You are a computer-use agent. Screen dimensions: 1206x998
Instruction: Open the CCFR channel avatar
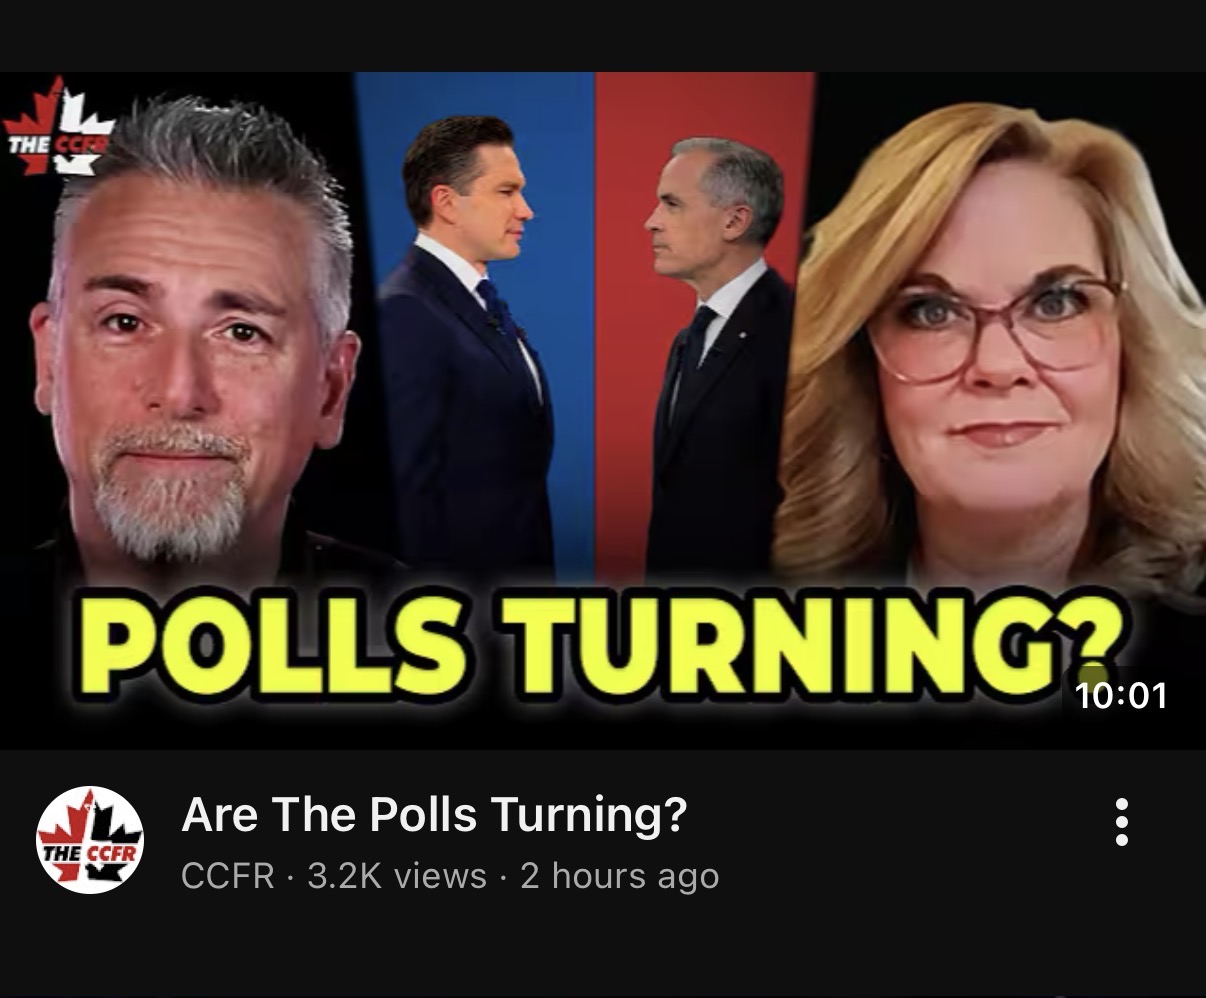coord(90,839)
